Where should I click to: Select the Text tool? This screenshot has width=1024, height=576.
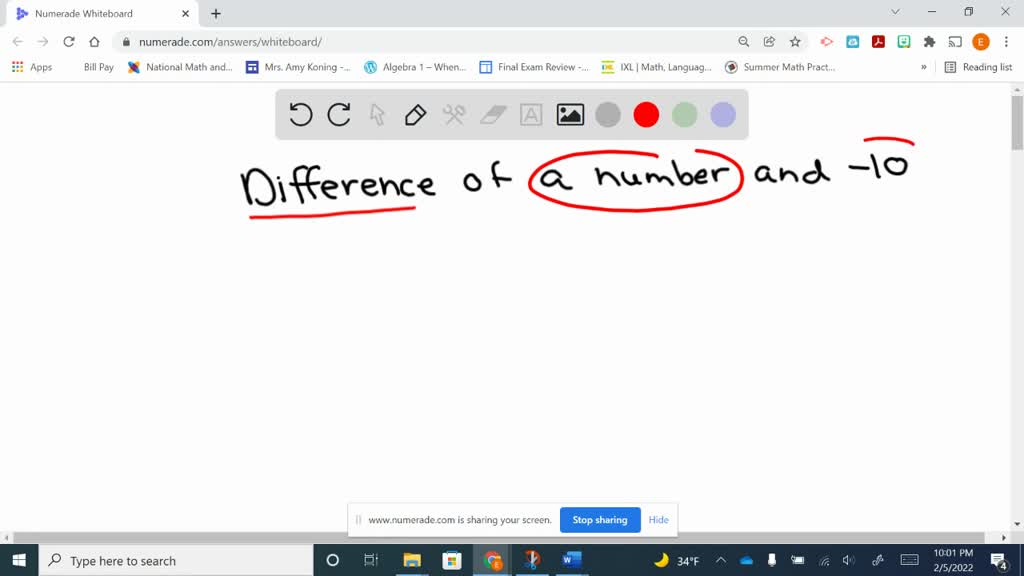(x=530, y=114)
